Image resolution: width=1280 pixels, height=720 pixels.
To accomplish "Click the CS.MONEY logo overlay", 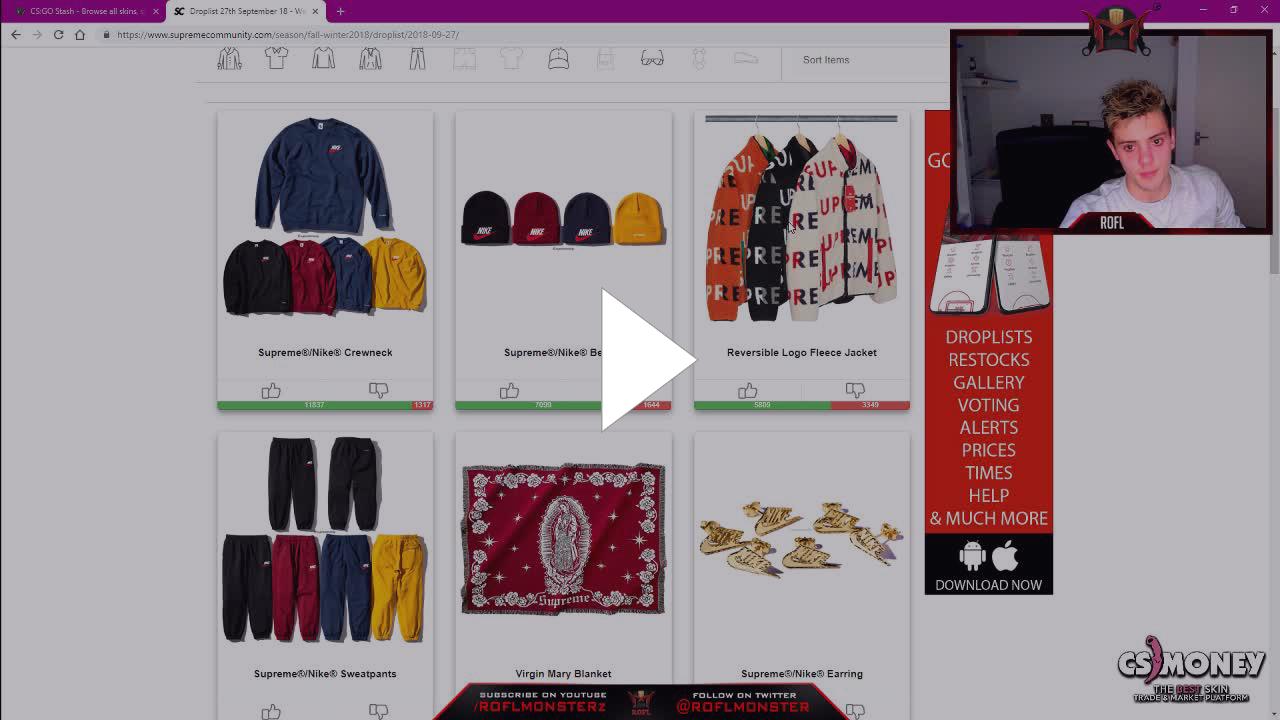I will [x=1191, y=668].
